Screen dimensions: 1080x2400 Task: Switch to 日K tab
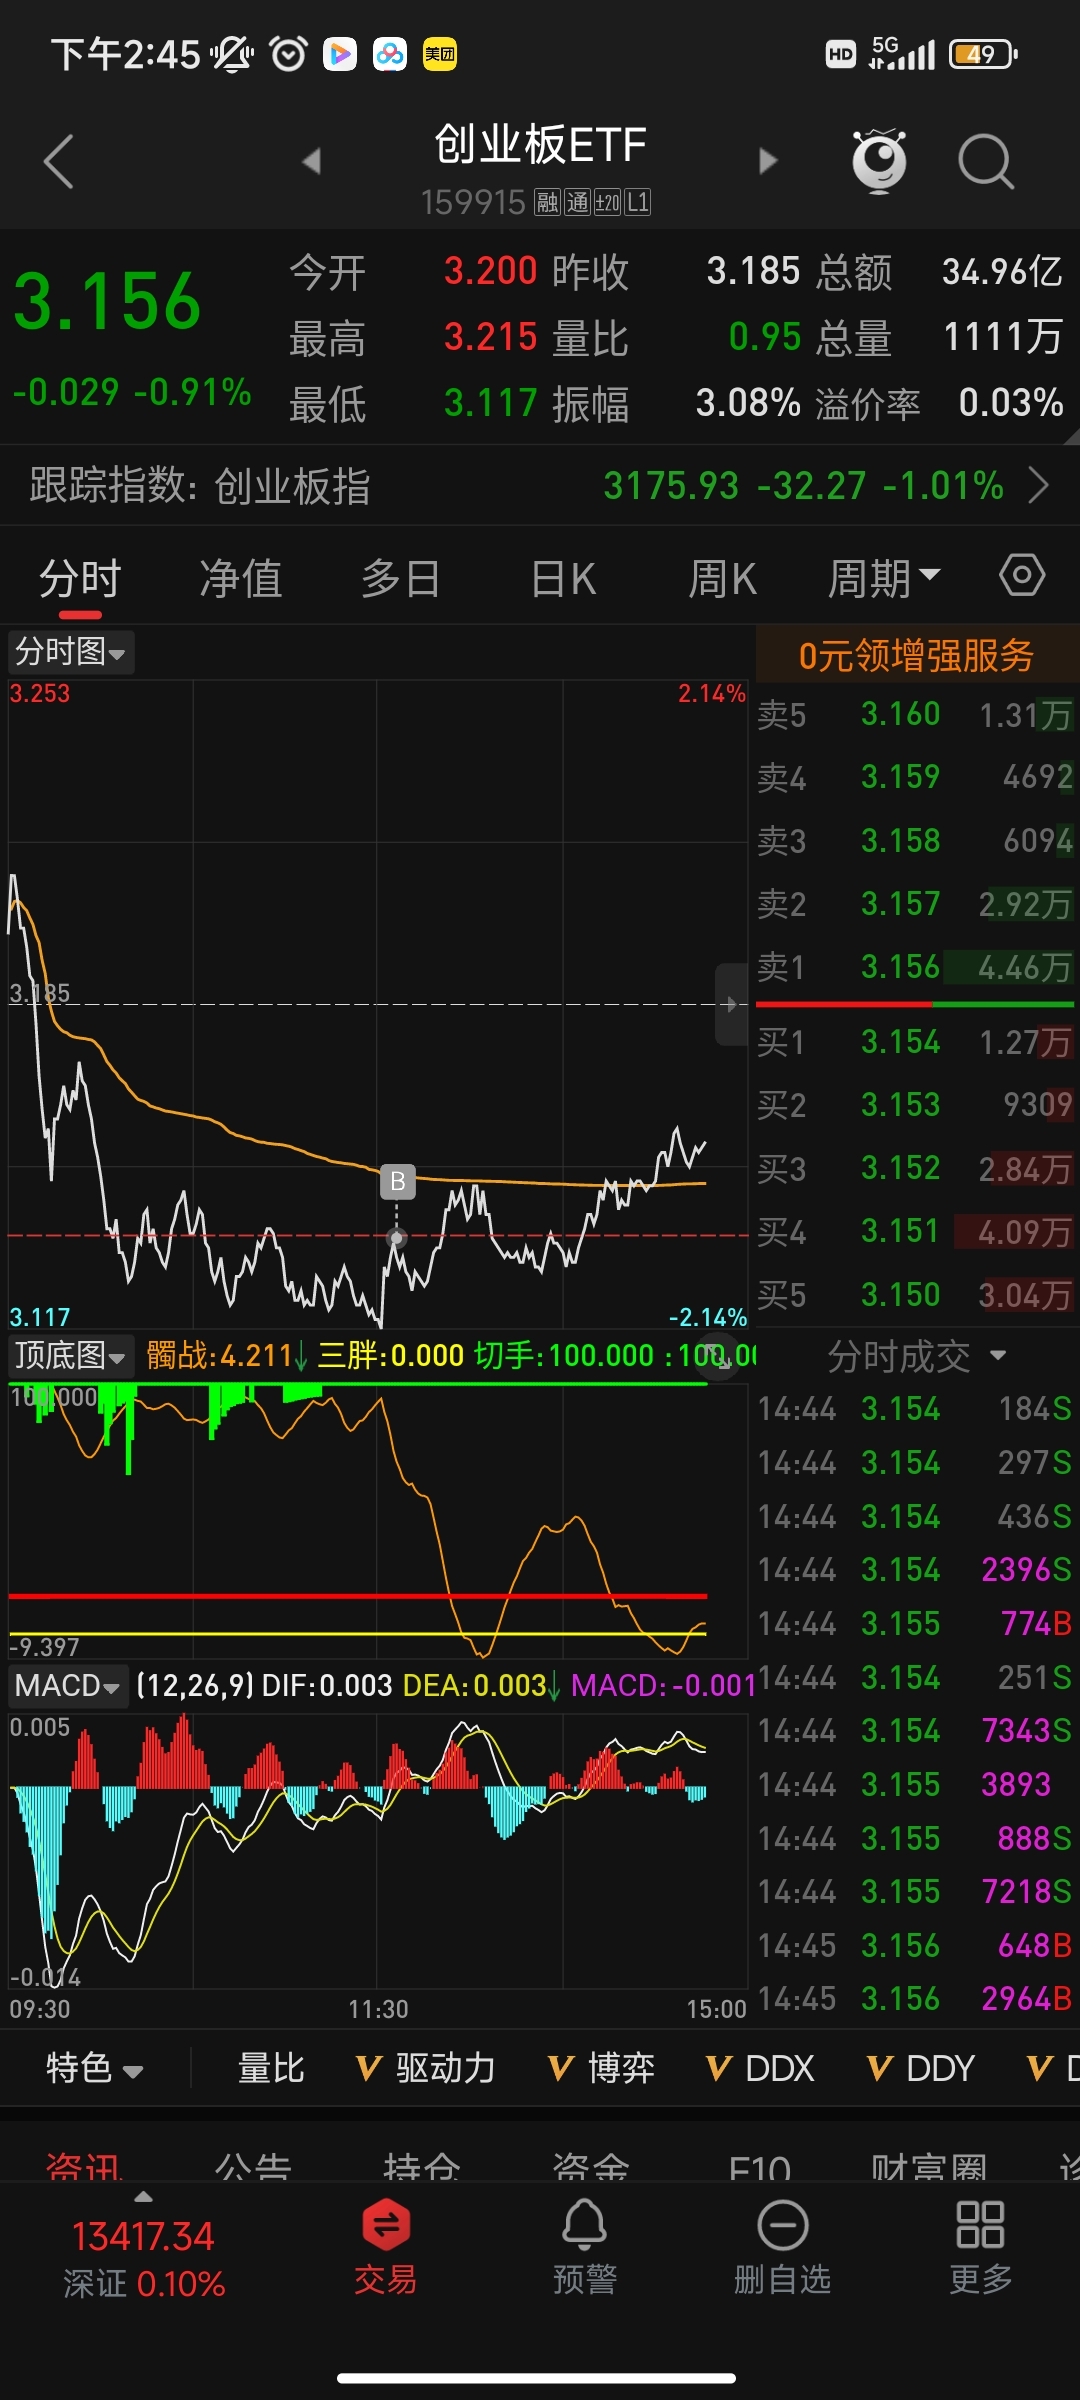coord(563,578)
